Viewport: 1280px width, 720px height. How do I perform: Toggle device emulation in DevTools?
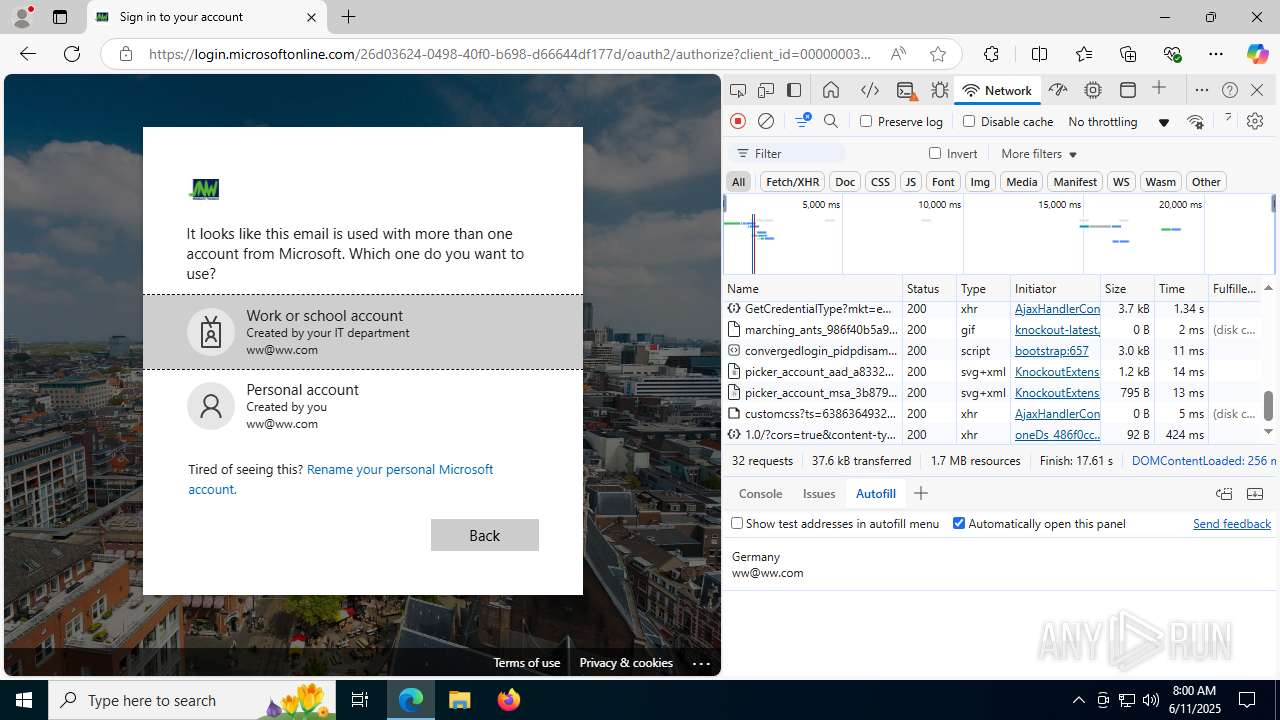(766, 90)
